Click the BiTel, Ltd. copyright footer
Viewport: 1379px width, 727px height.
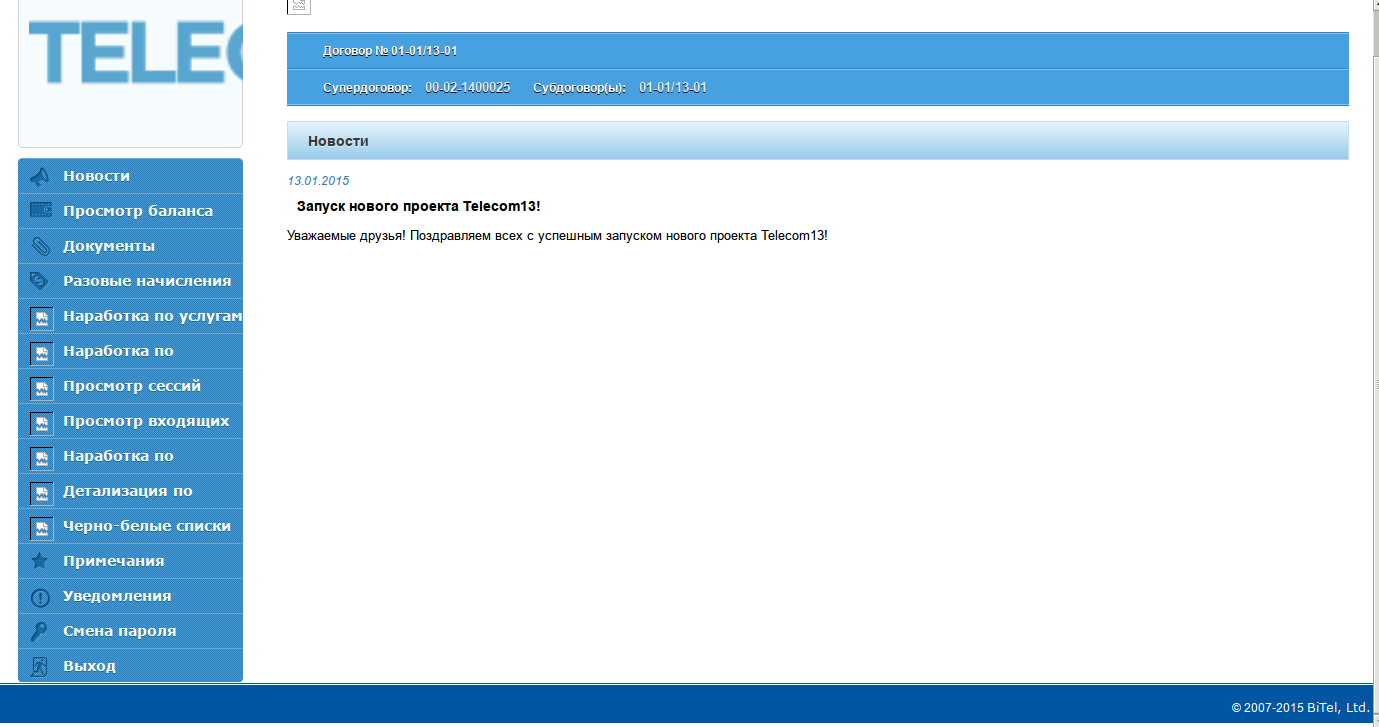click(1300, 708)
